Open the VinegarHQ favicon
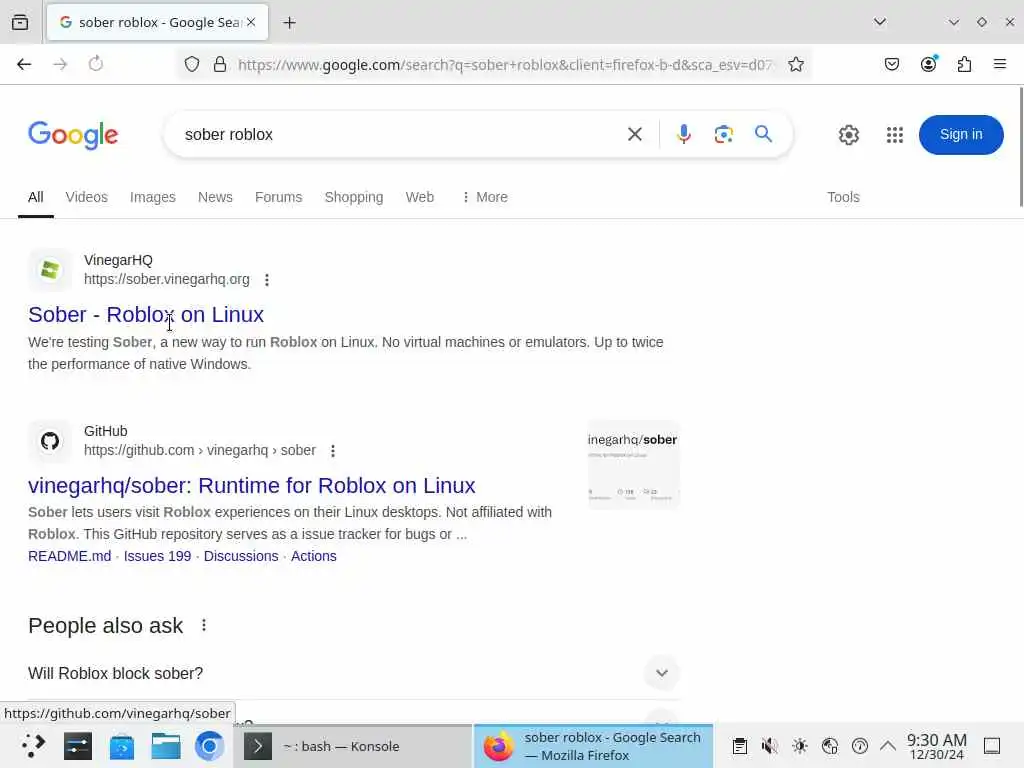 pyautogui.click(x=50, y=270)
